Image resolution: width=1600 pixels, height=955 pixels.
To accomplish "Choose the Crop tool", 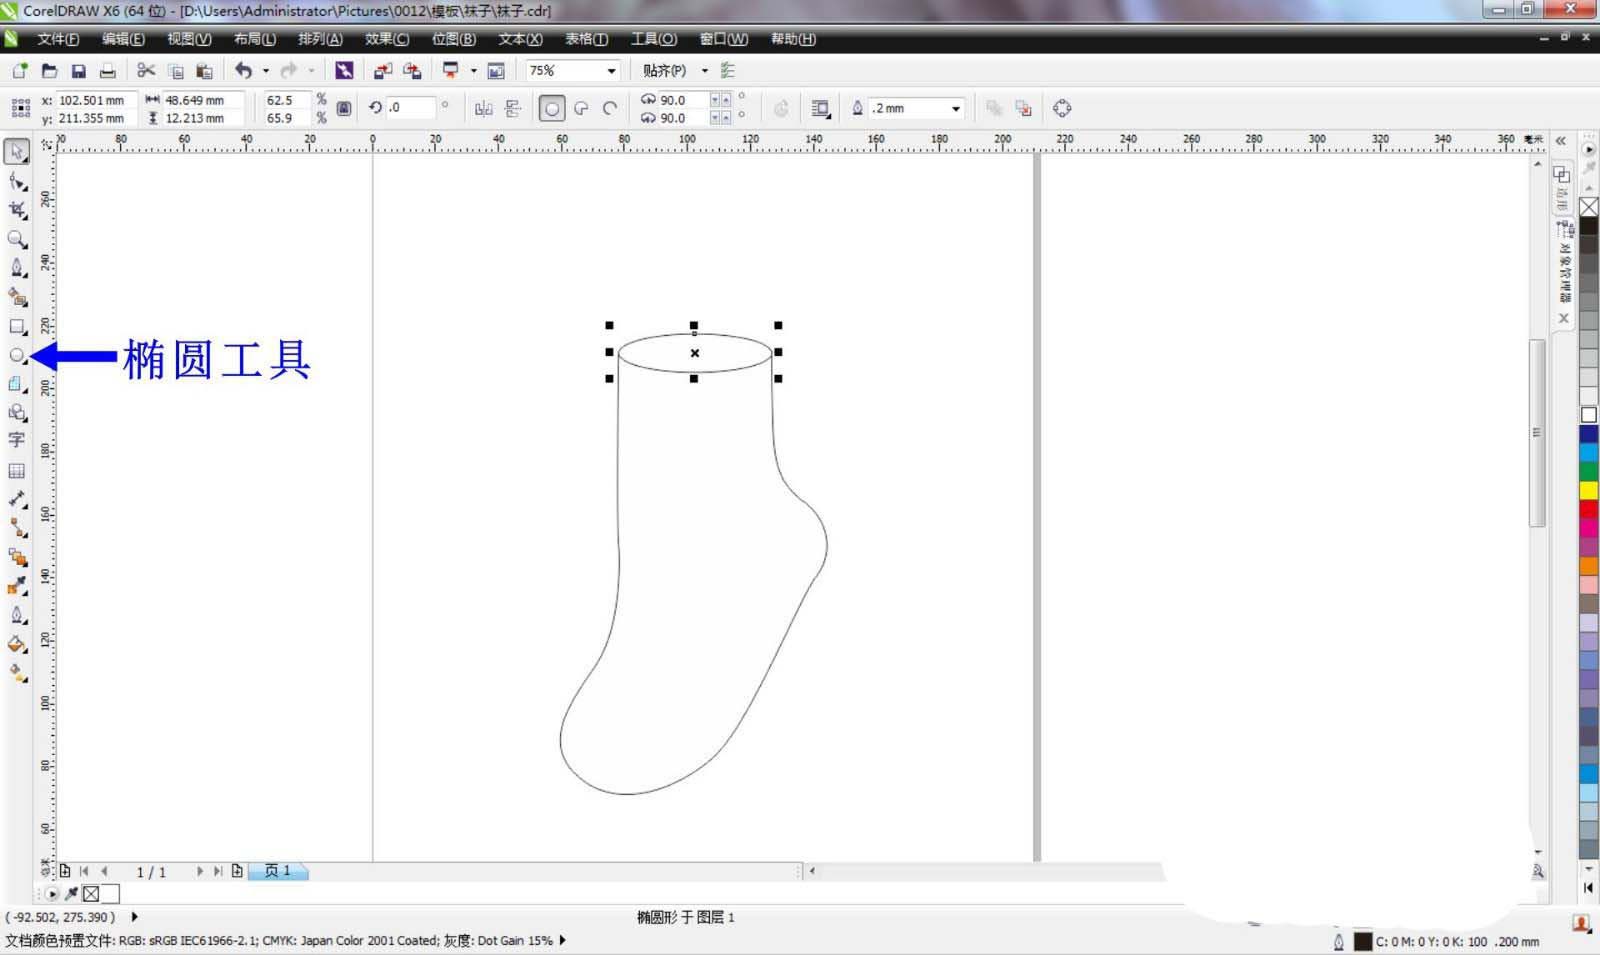I will (x=16, y=210).
